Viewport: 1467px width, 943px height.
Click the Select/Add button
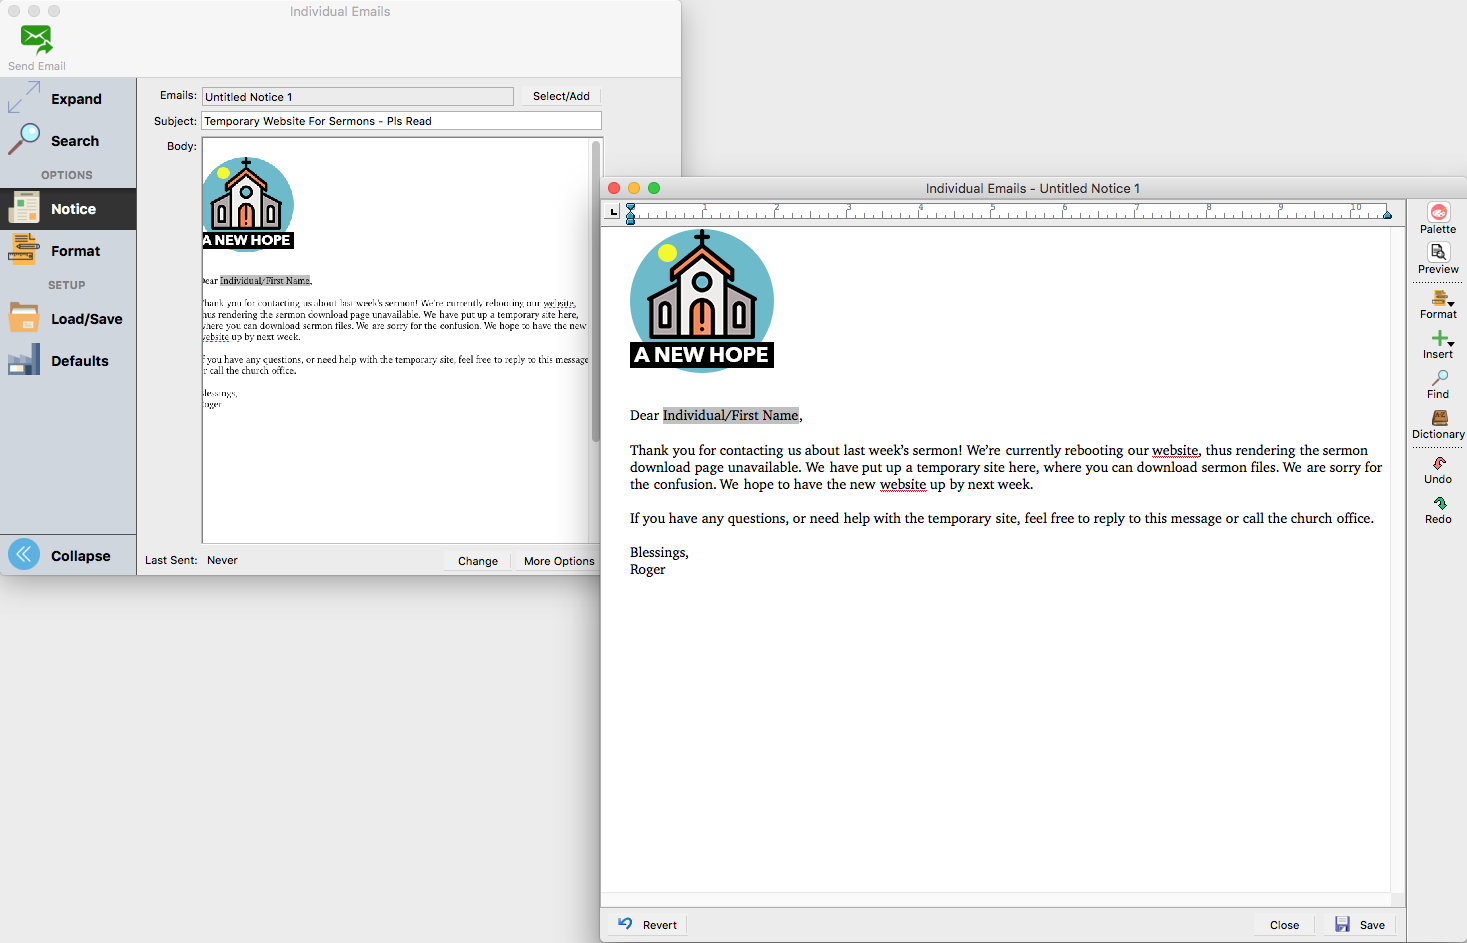click(x=560, y=96)
